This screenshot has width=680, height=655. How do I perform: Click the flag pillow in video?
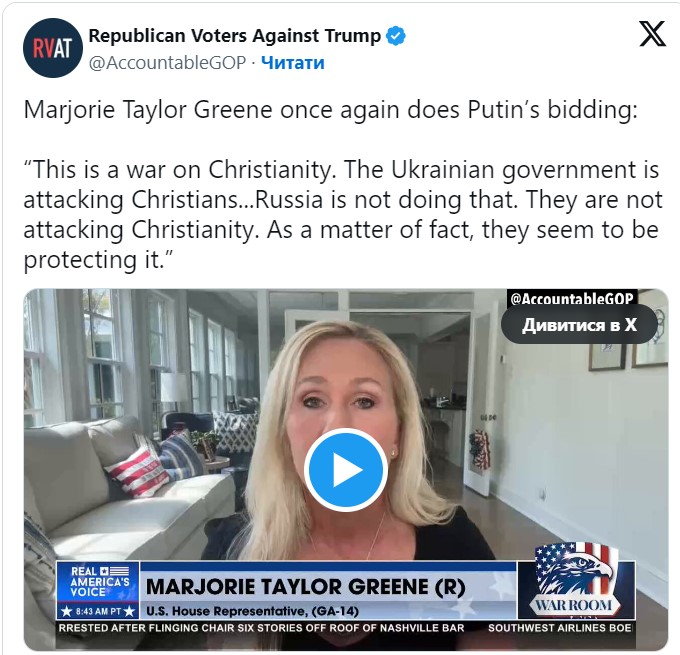click(x=137, y=472)
